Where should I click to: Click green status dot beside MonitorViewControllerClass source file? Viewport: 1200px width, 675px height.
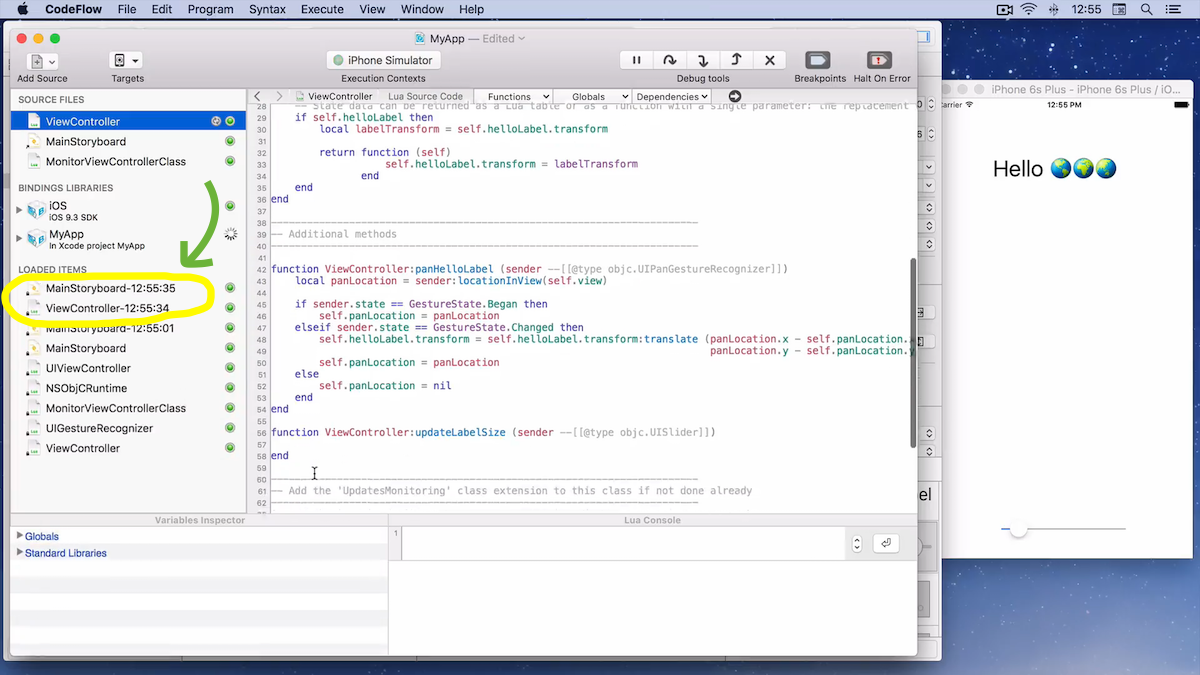(230, 161)
